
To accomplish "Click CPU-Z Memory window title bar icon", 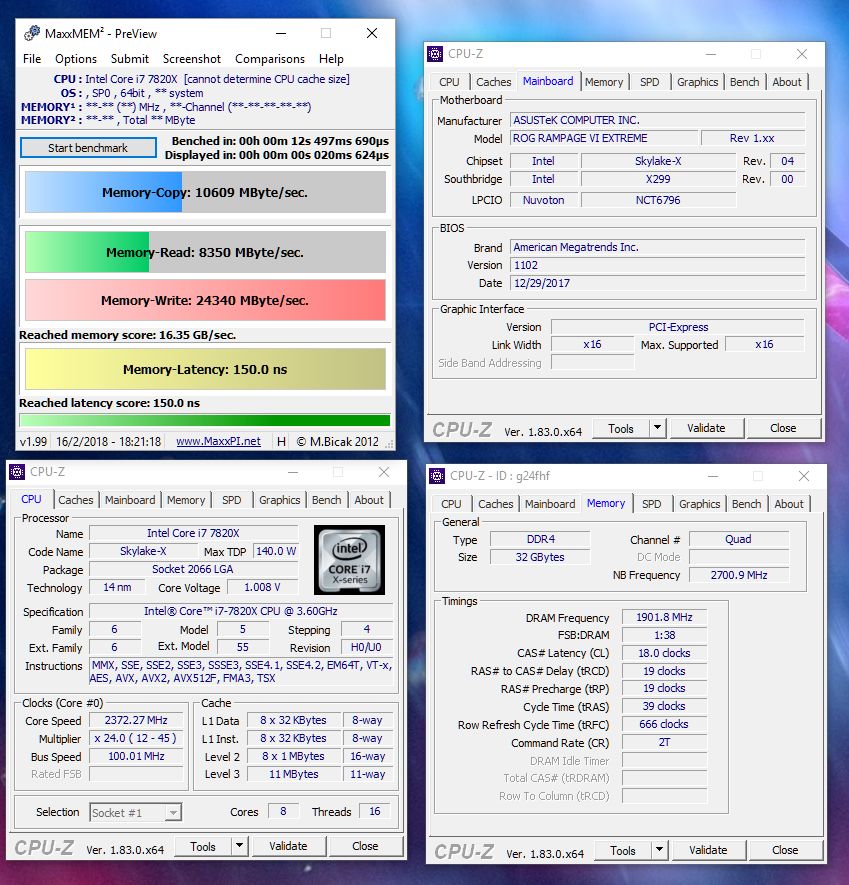I will (x=437, y=476).
